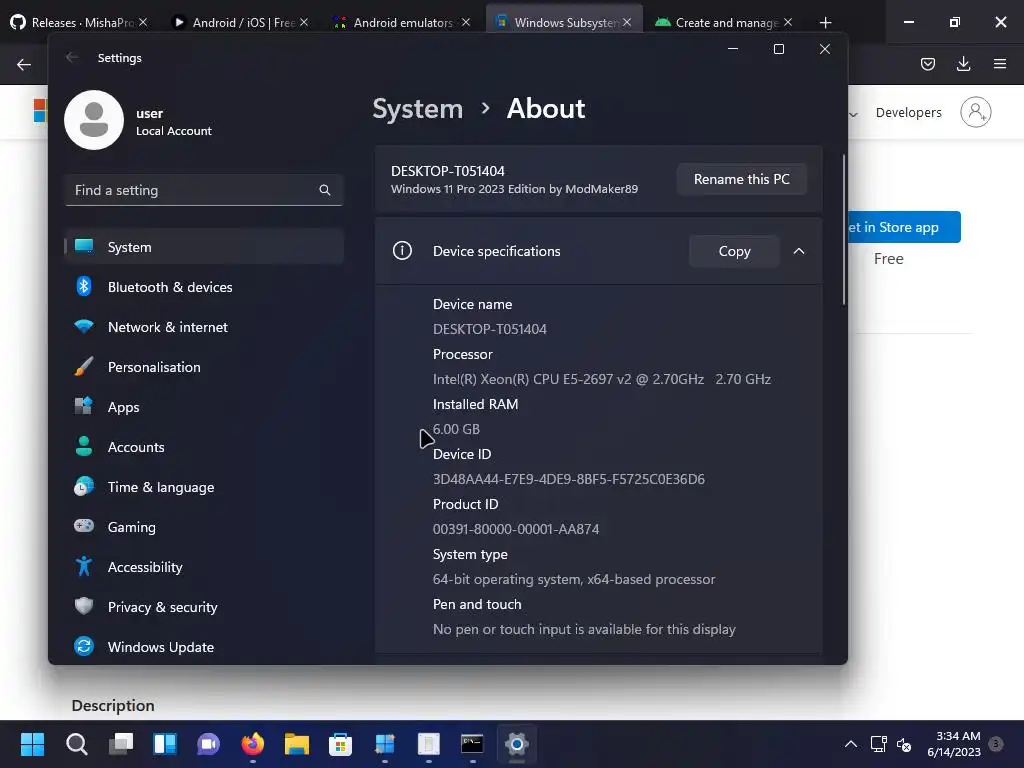This screenshot has height=768, width=1024.
Task: Navigate to System breadcrumb
Action: click(x=417, y=108)
